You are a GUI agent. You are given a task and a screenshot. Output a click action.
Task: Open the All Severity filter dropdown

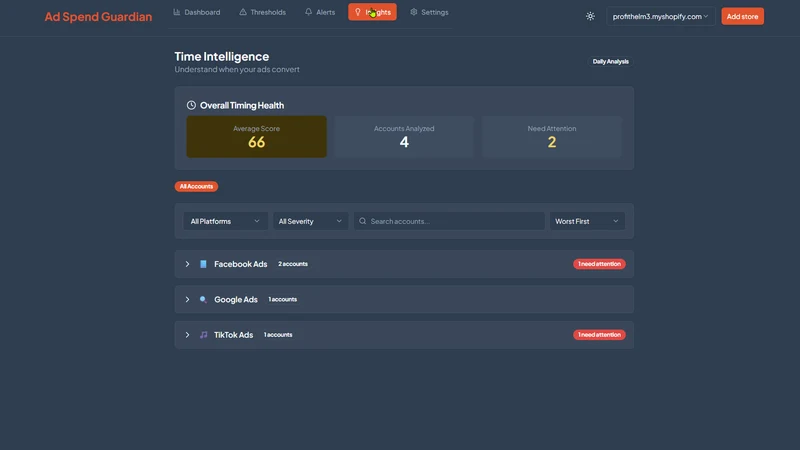pos(310,221)
